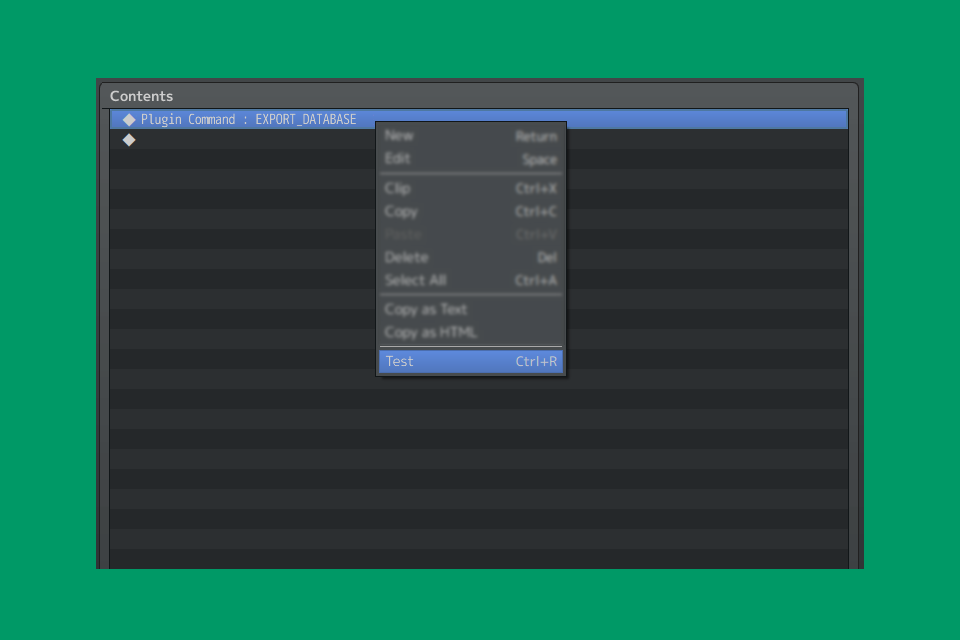This screenshot has height=640, width=960.
Task: Select Edit in the context menu
Action: pos(470,159)
